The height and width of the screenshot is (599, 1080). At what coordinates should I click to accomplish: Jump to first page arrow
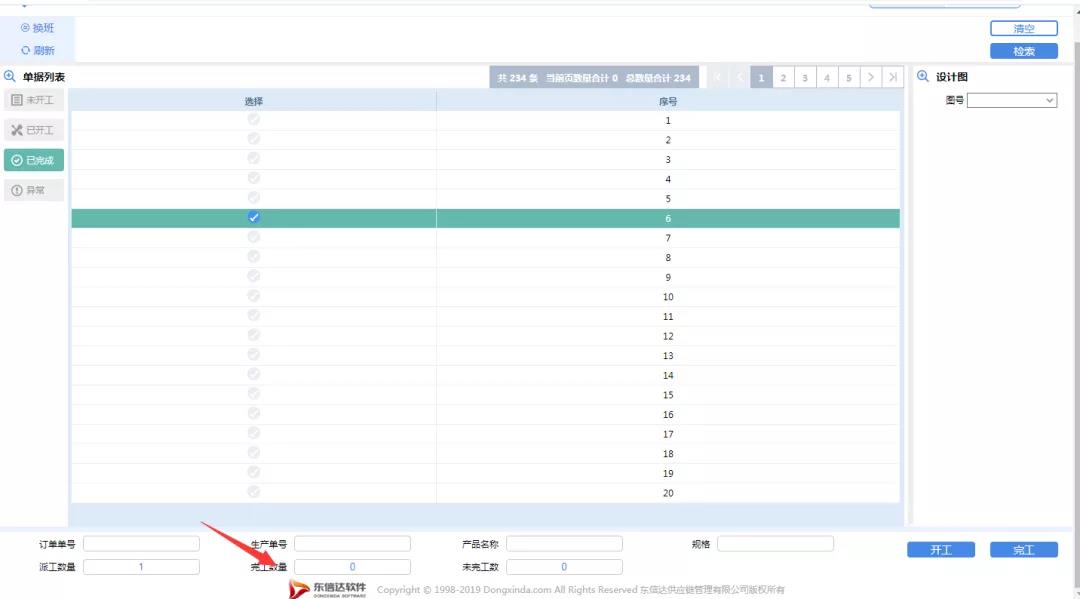[718, 78]
